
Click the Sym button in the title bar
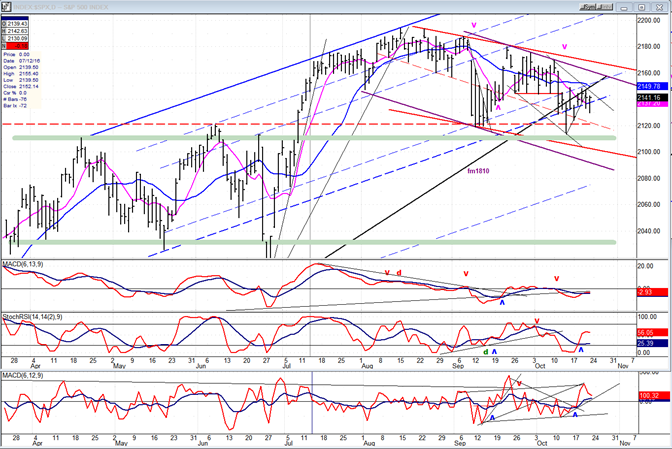(x=588, y=7)
